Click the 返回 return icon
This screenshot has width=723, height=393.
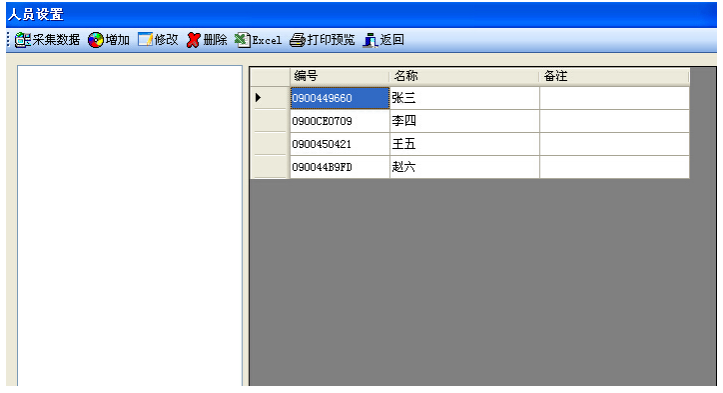tap(370, 40)
